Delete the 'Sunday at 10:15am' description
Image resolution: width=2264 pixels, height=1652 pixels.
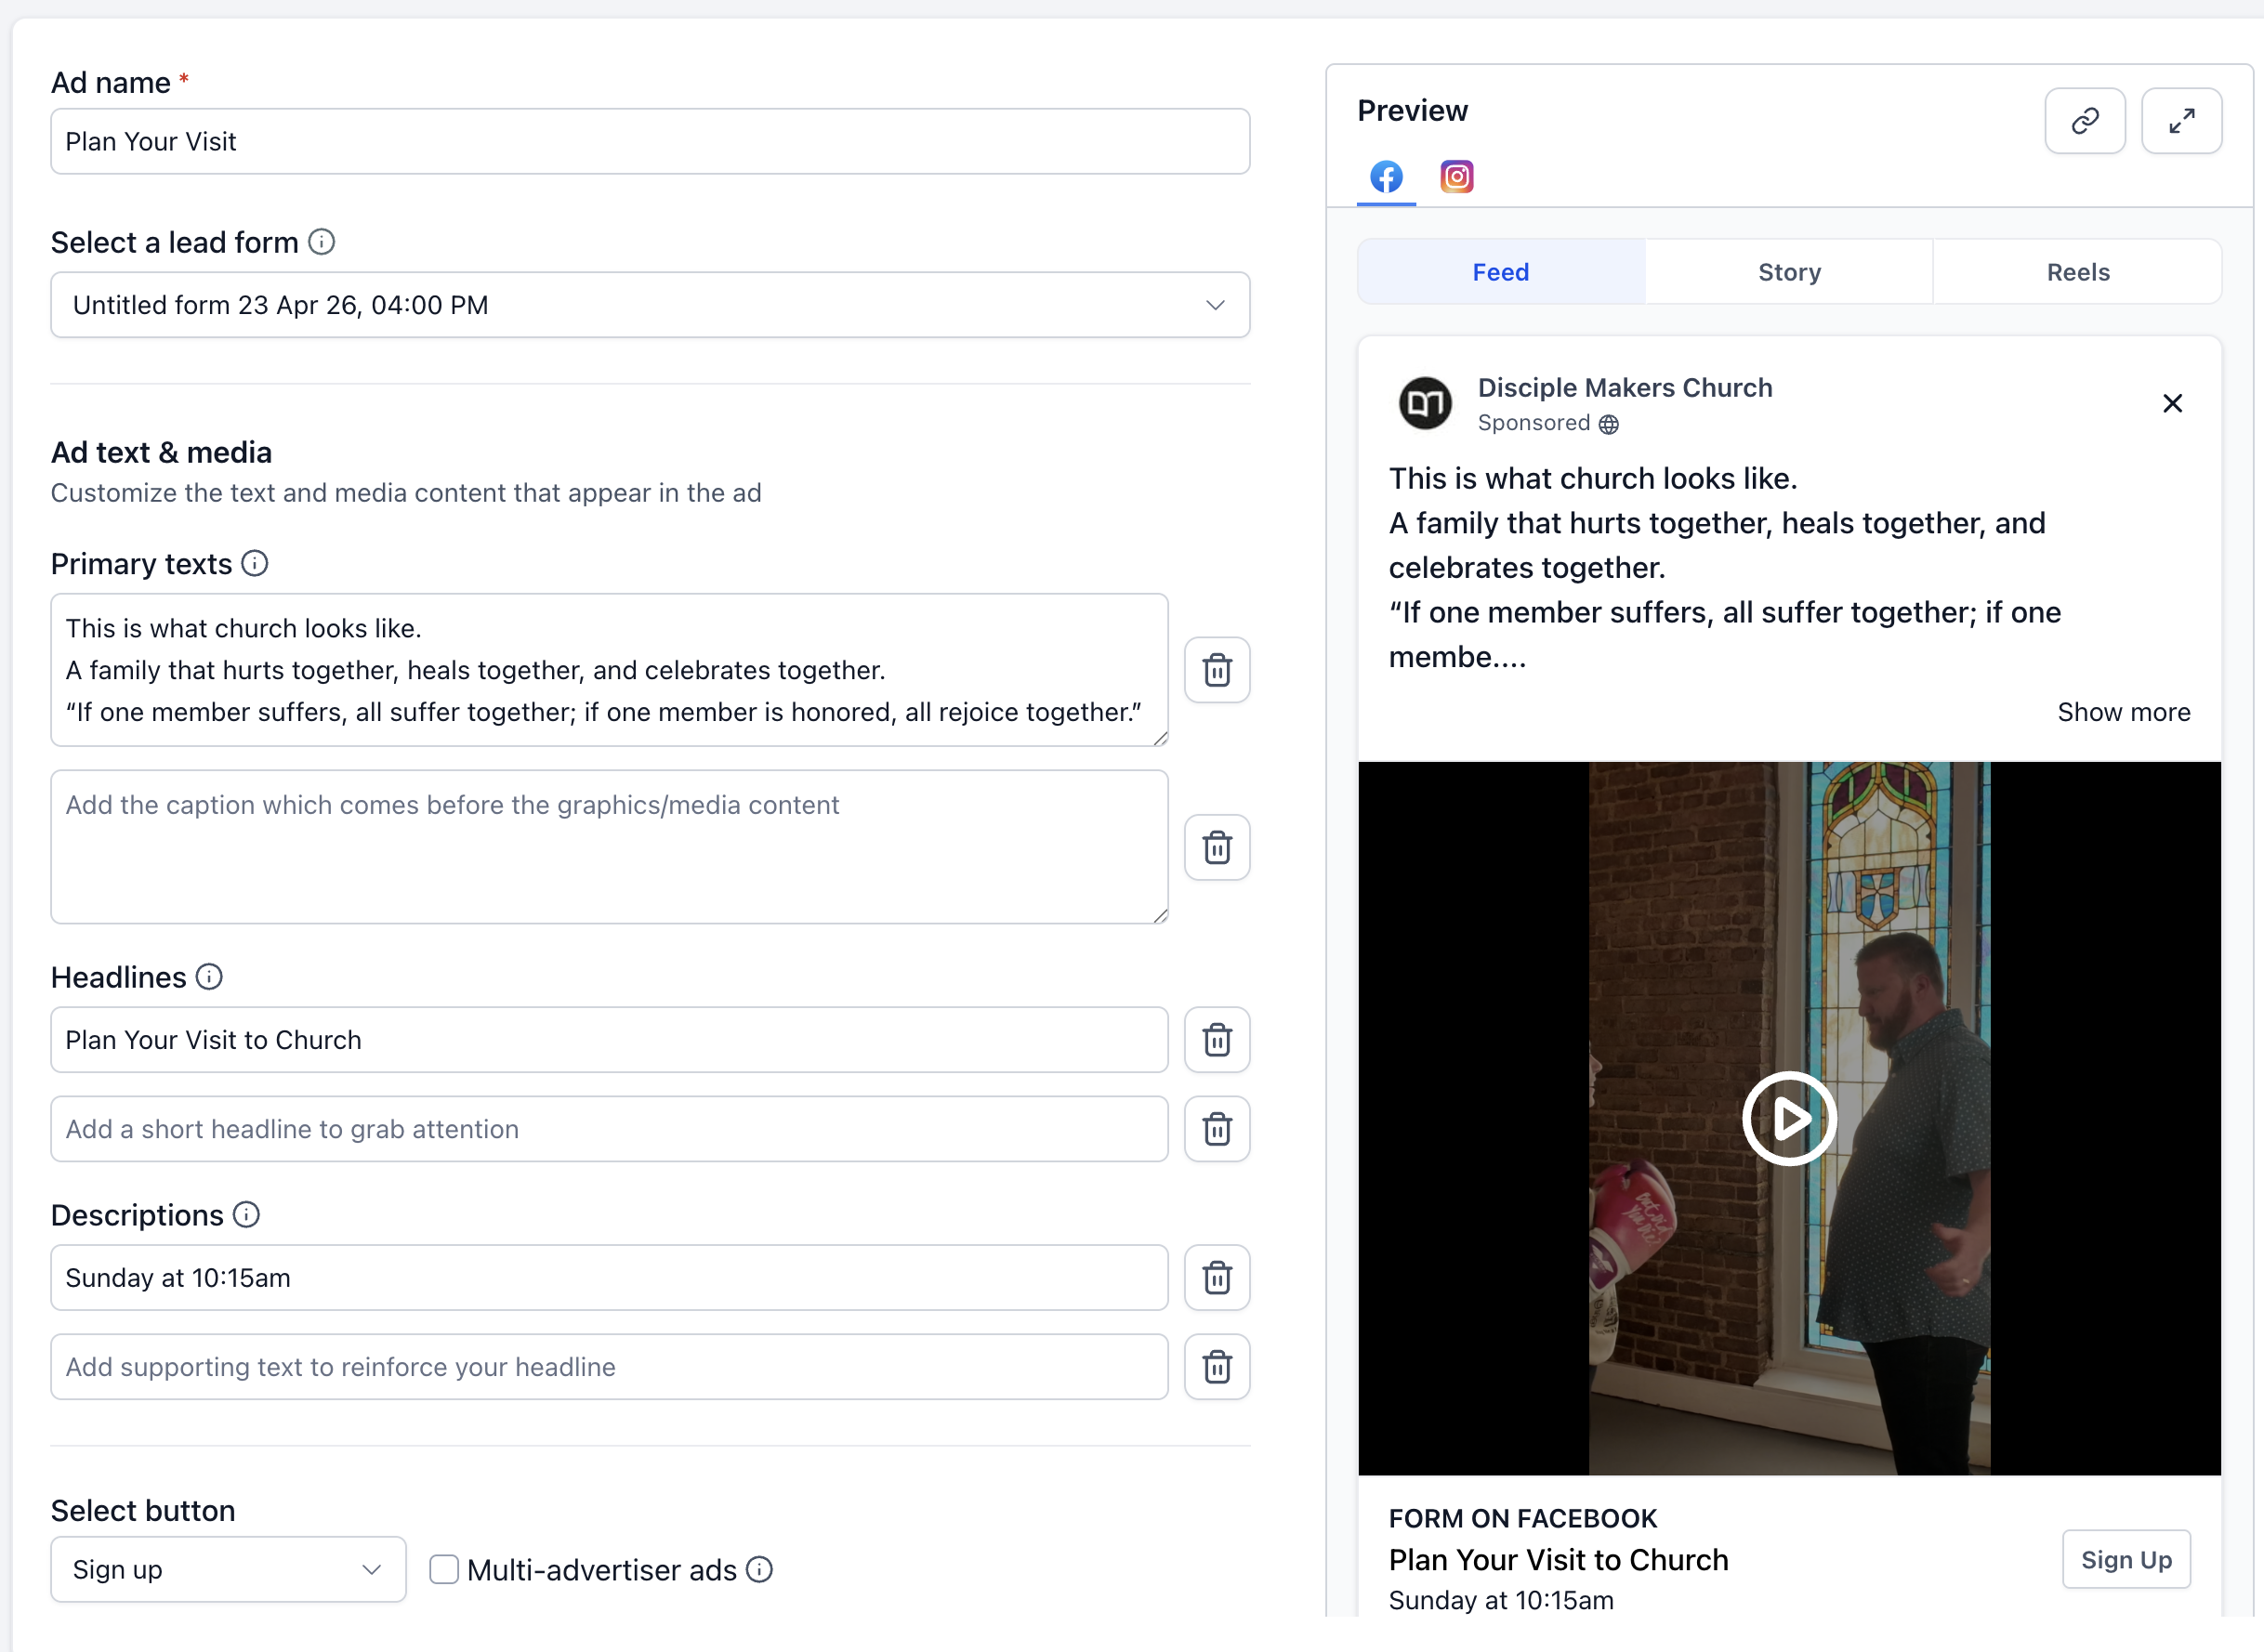[1217, 1278]
